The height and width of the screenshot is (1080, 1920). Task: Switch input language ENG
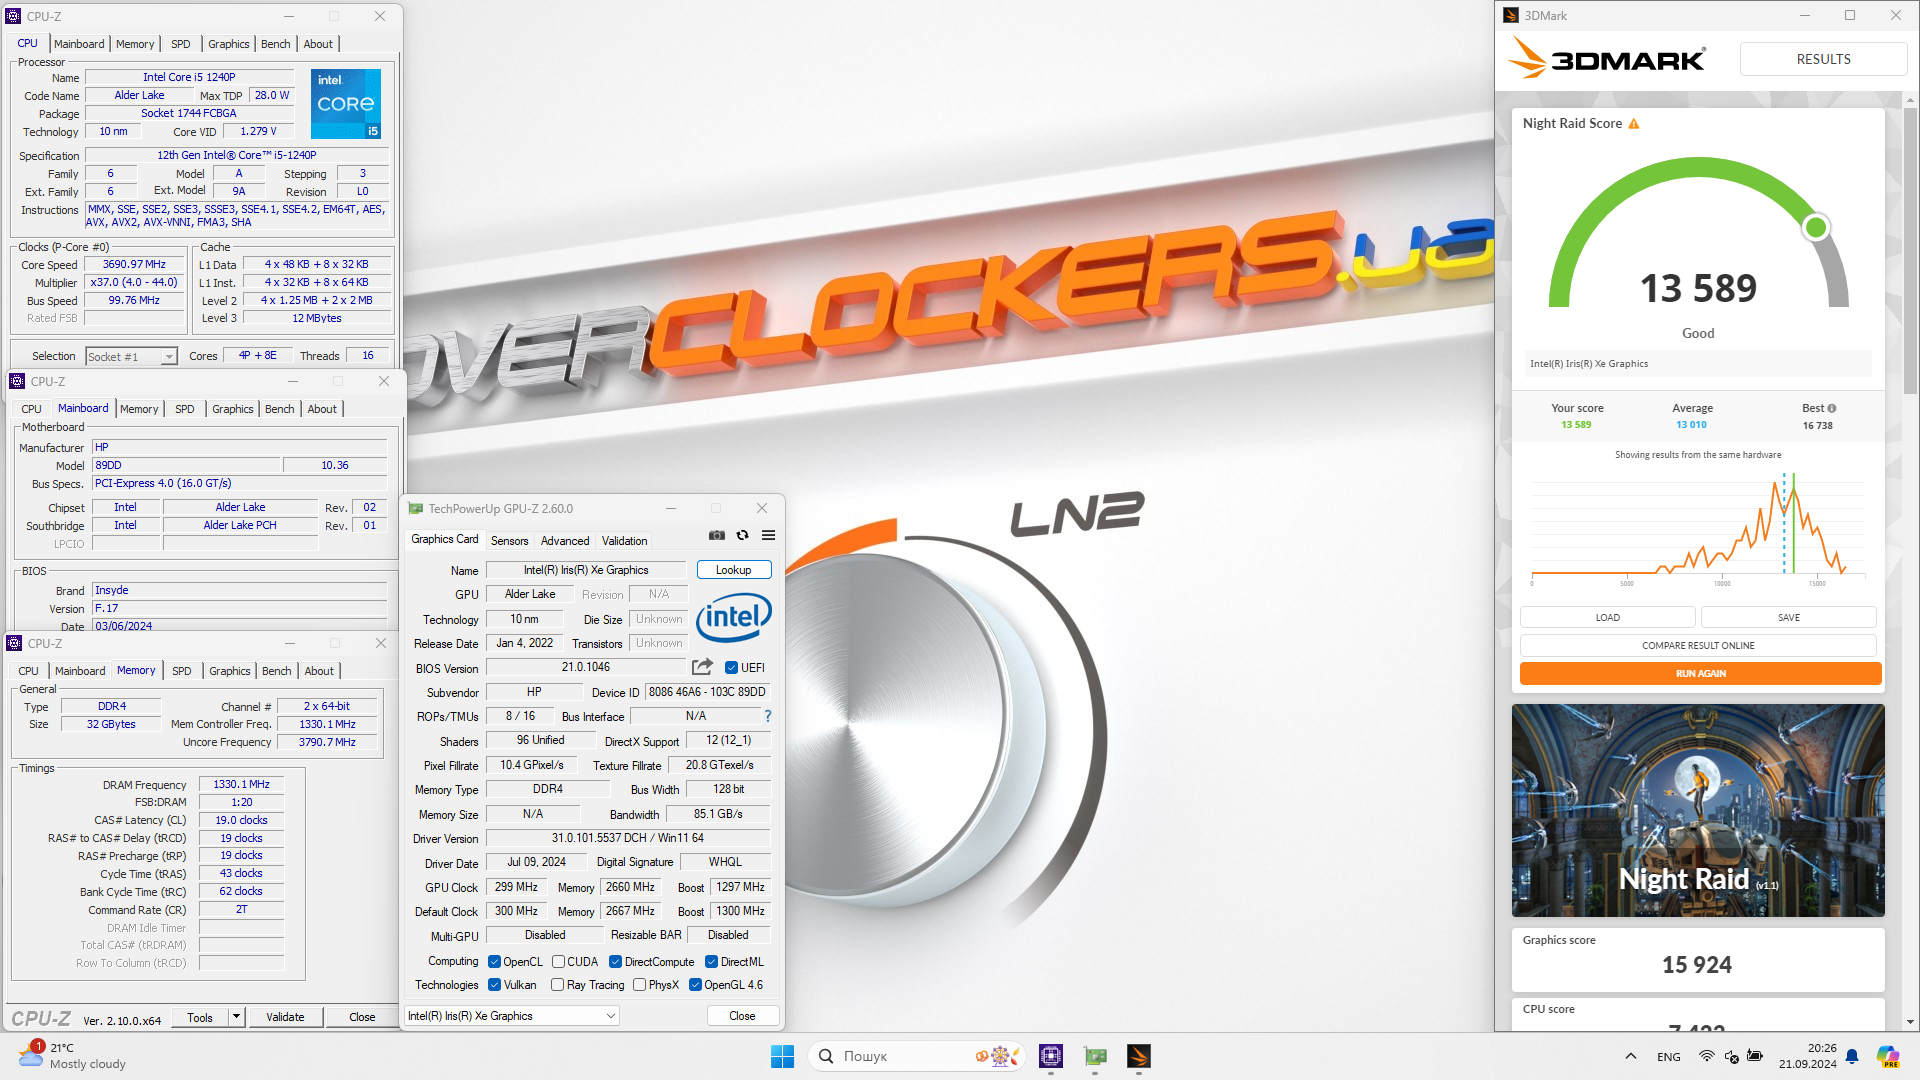coord(1668,1056)
